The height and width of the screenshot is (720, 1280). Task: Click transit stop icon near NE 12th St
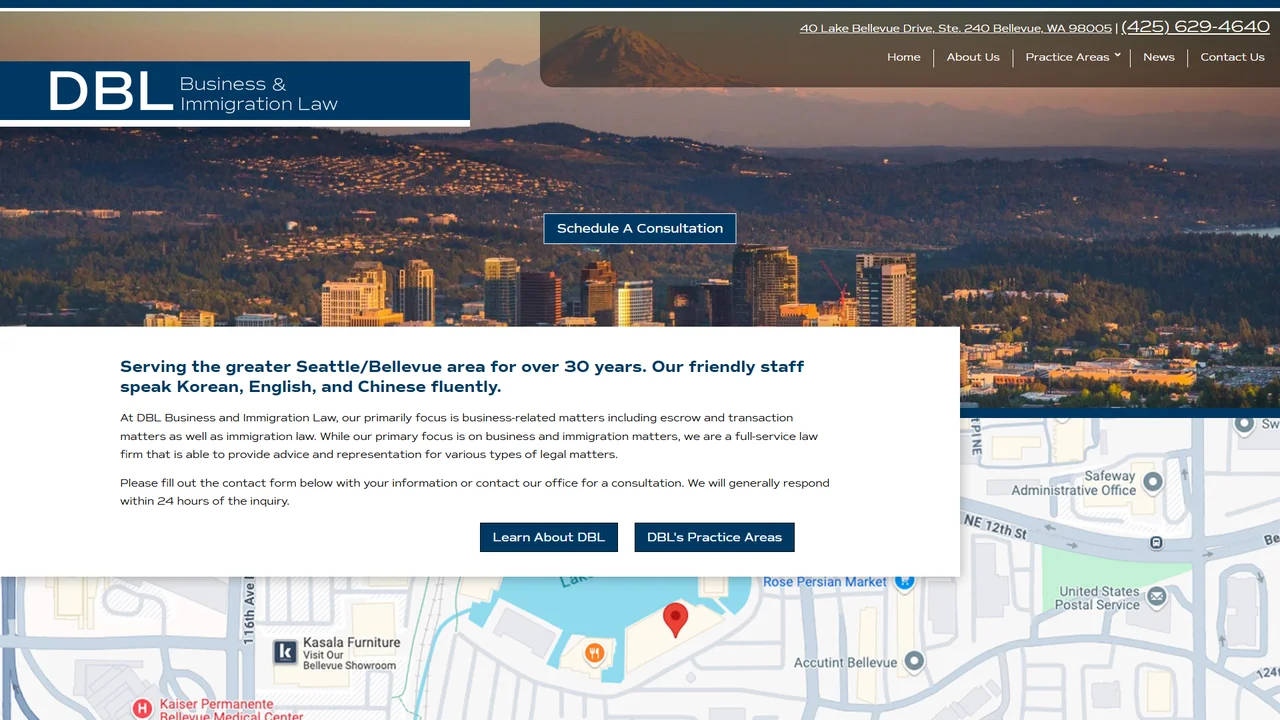tap(1156, 543)
